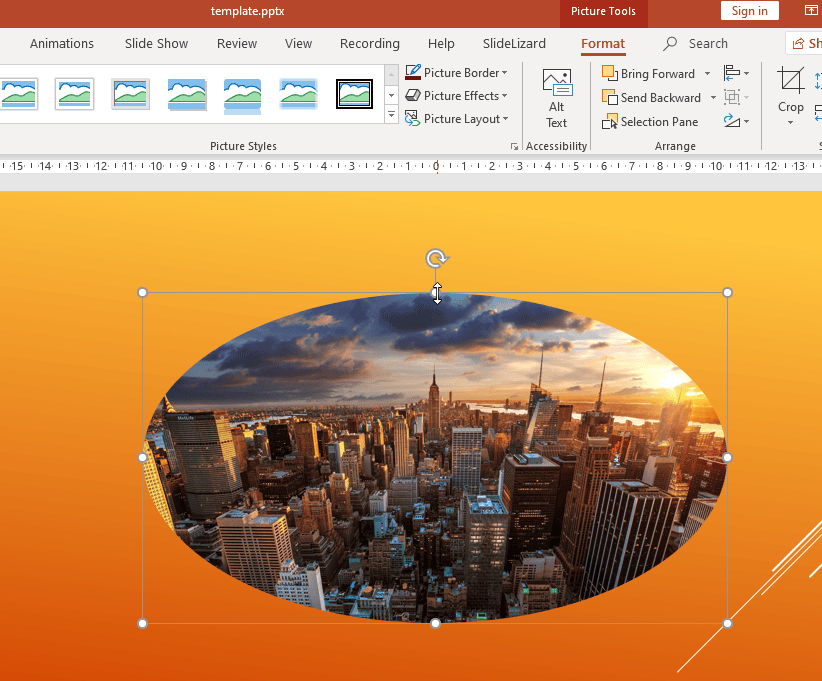Click the Alt Text button
Screen dimensions: 822x681
557,99
